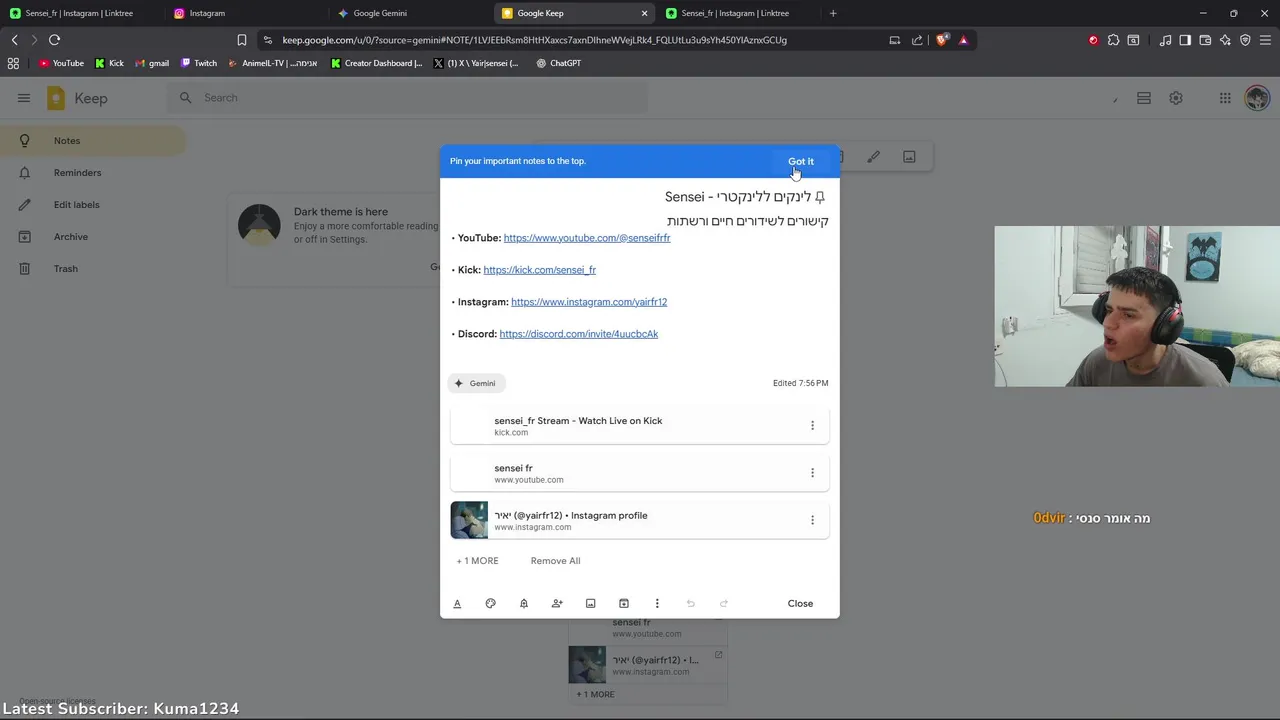1280x720 pixels.
Task: Open the Instagram profile preview thumbnail
Action: pos(469,520)
